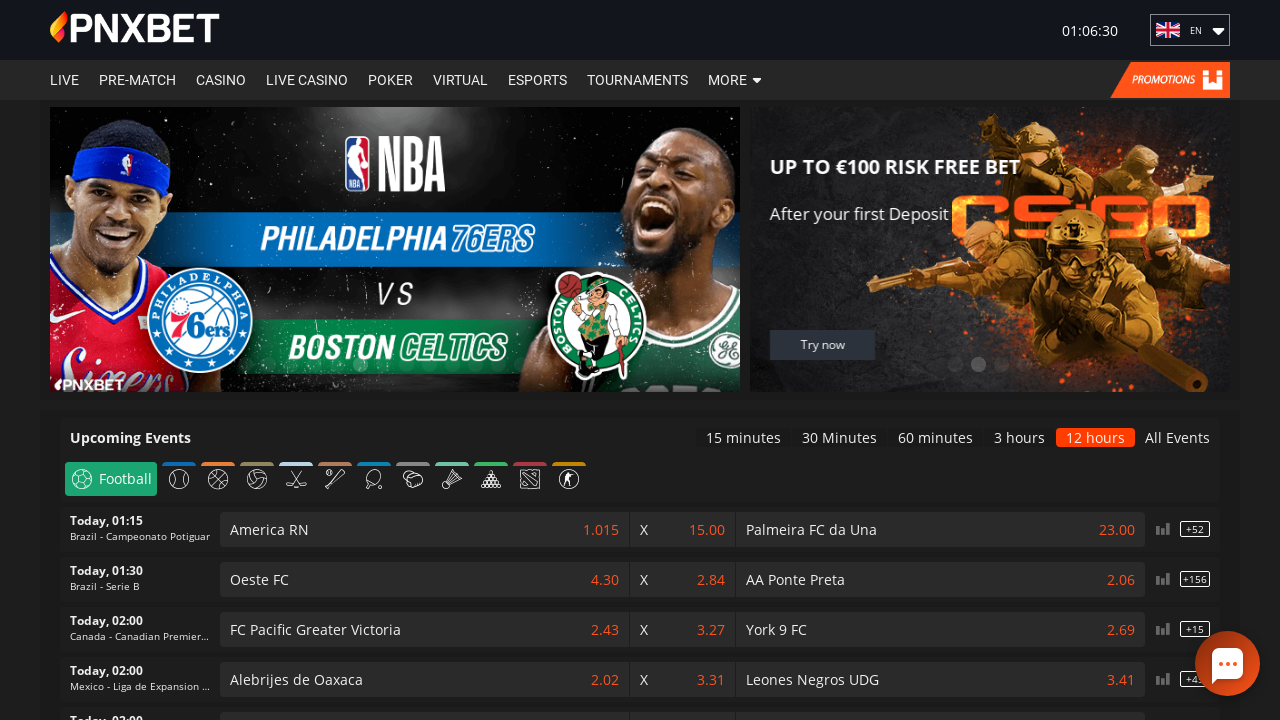Screen dimensions: 1280x720
Task: Bet on America RN at 1.015
Action: tap(424, 529)
